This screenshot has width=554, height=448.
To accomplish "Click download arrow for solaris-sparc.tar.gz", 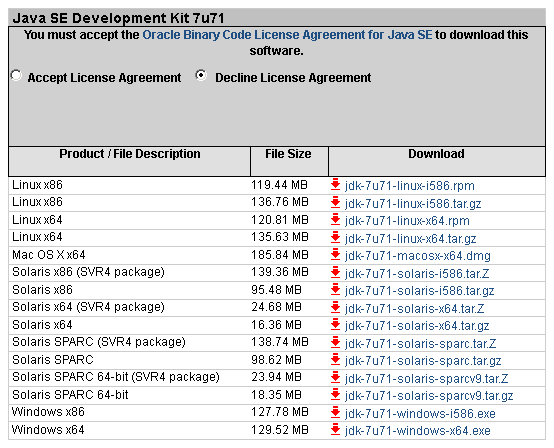I will [x=335, y=360].
